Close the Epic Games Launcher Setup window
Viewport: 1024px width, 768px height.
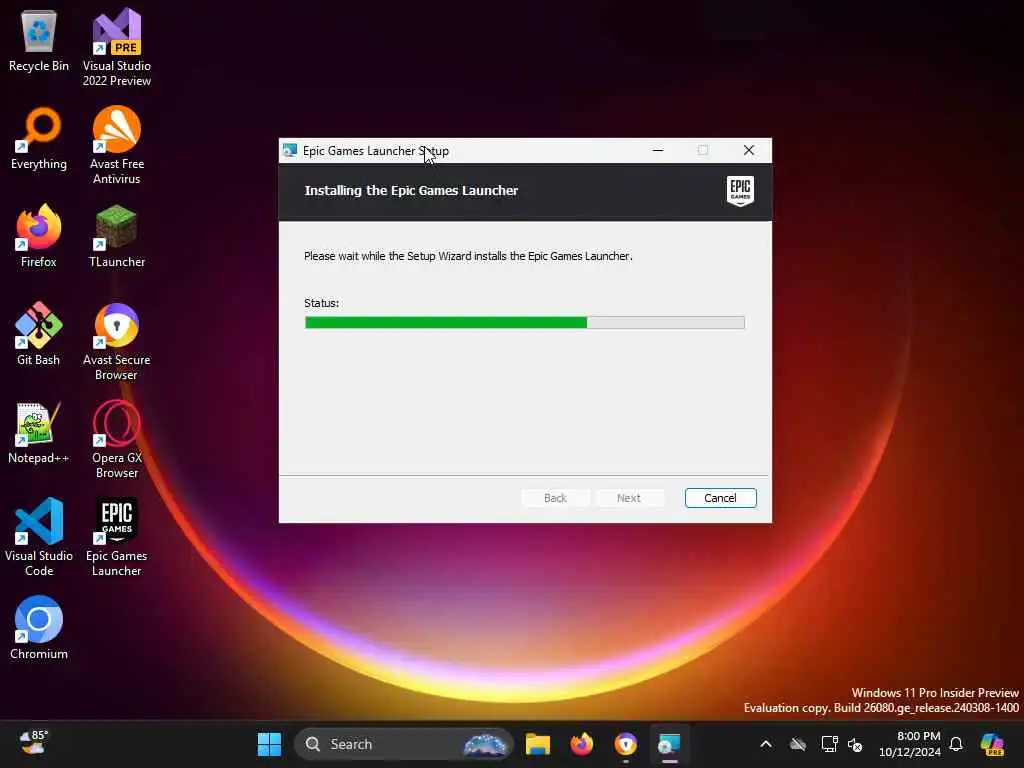coord(748,151)
